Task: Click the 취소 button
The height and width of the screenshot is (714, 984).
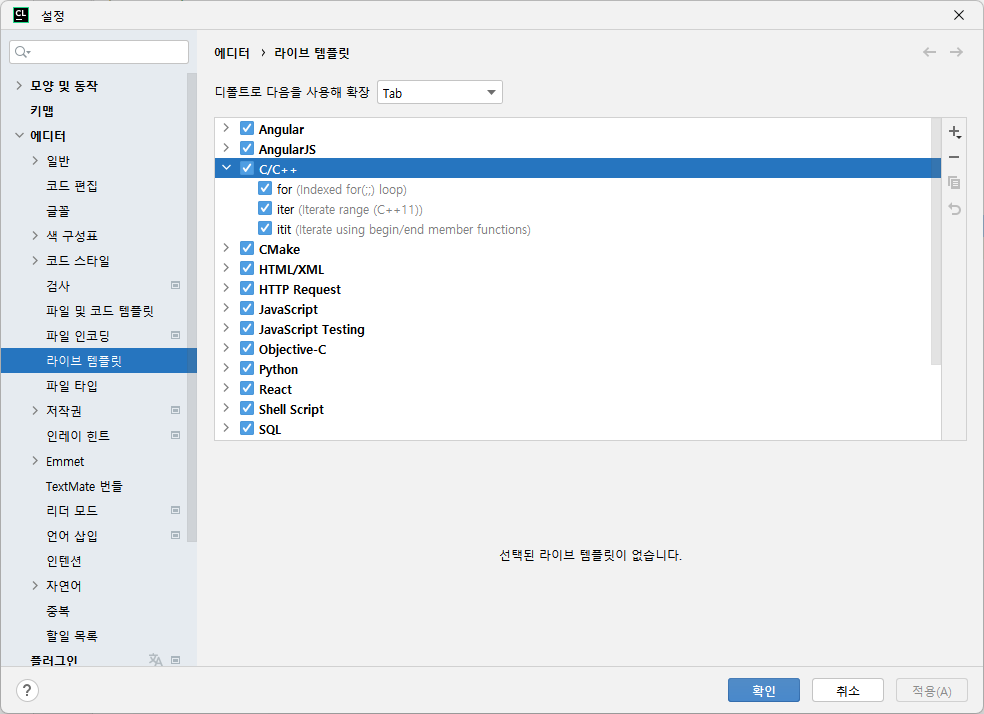Action: [848, 690]
